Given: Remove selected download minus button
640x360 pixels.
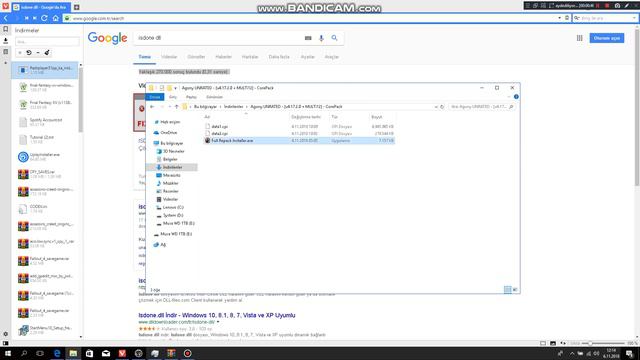Looking at the screenshot, I should 38,53.
